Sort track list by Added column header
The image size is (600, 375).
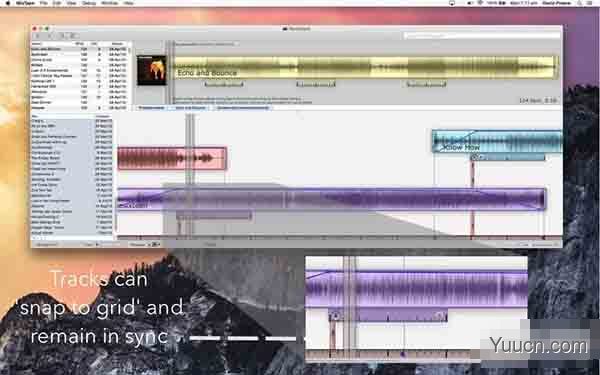[117, 44]
